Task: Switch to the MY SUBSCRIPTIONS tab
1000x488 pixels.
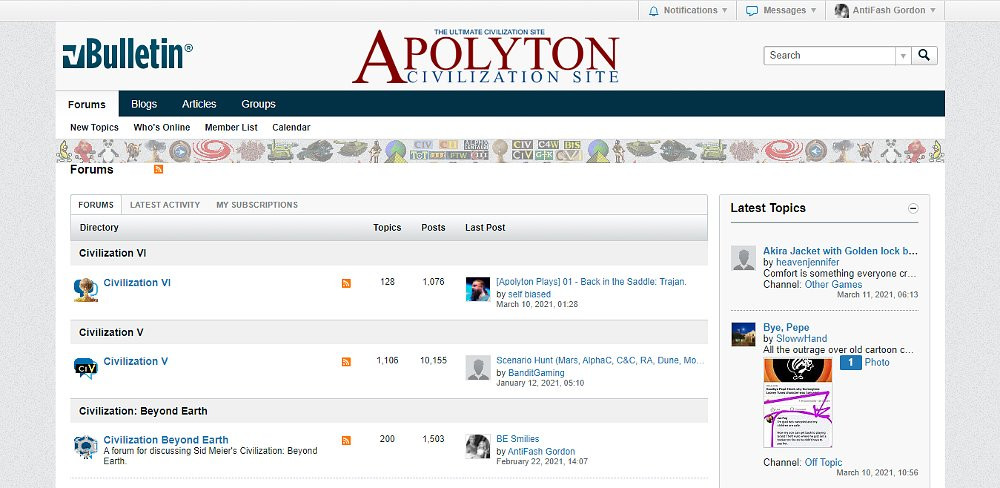Action: click(x=257, y=205)
